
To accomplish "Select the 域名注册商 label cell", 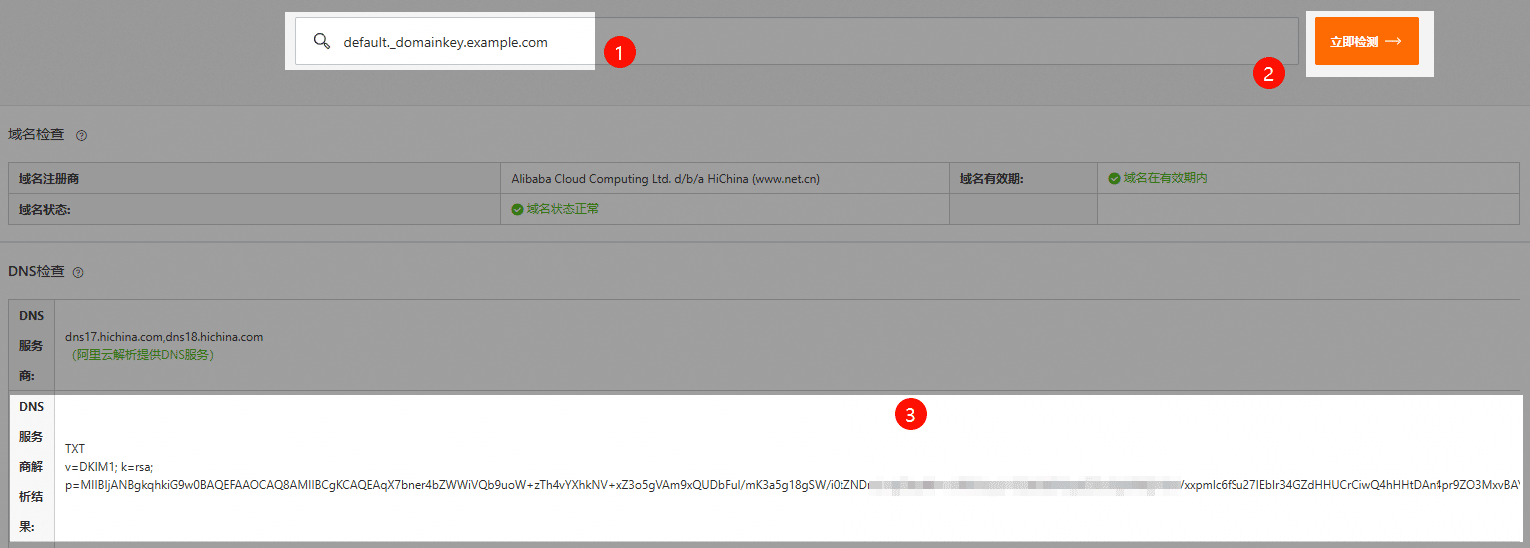I will coord(49,179).
